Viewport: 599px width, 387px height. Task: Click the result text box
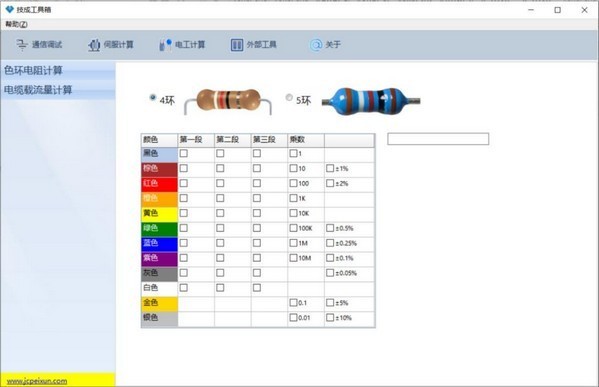pos(438,139)
